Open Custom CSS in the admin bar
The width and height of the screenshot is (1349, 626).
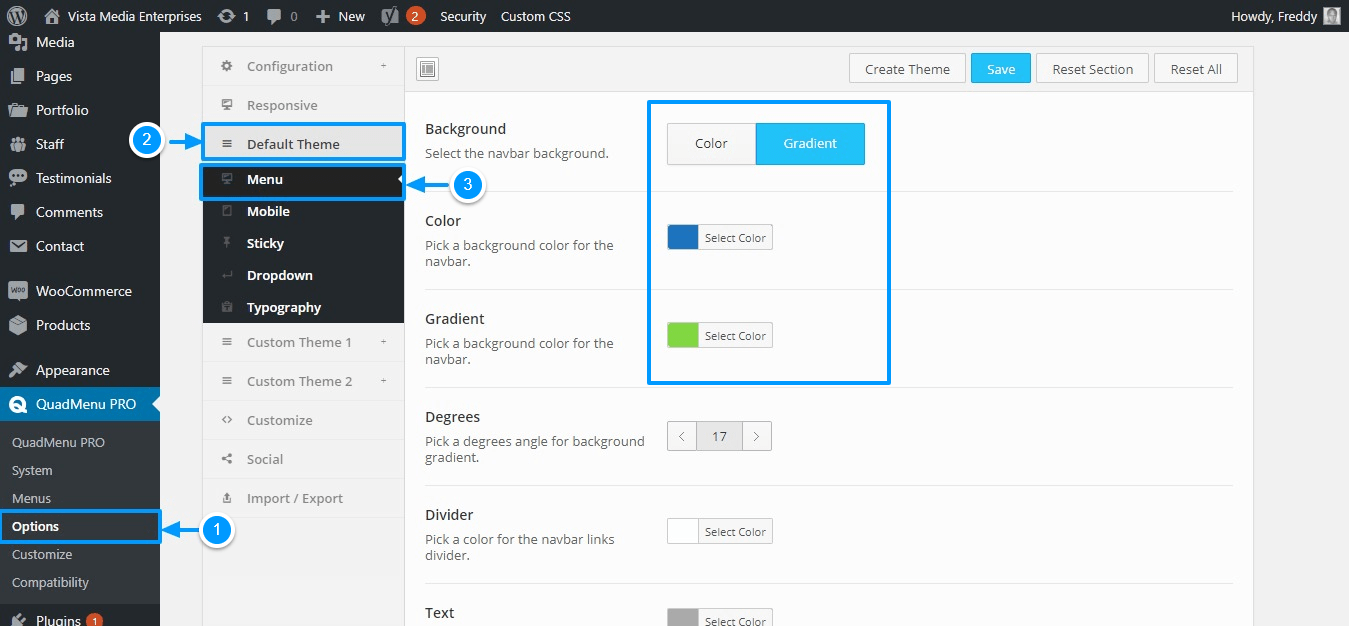coord(536,16)
